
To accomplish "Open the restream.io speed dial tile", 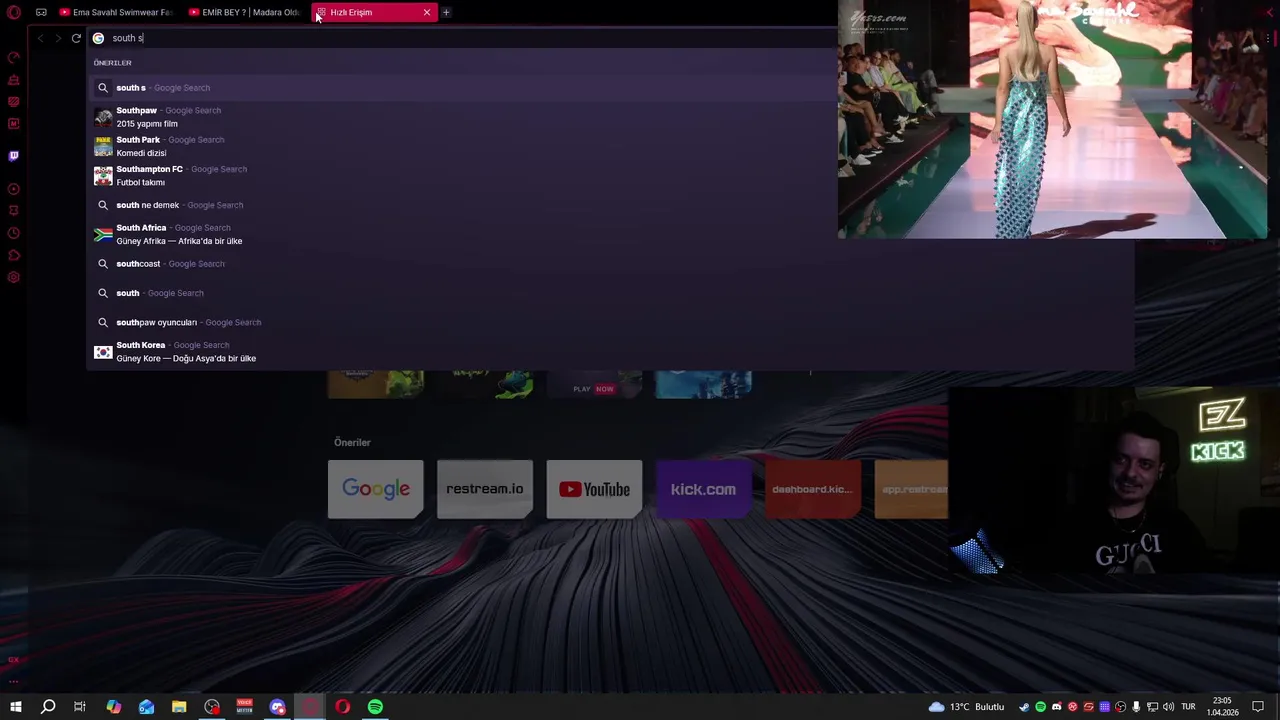I will click(x=485, y=489).
